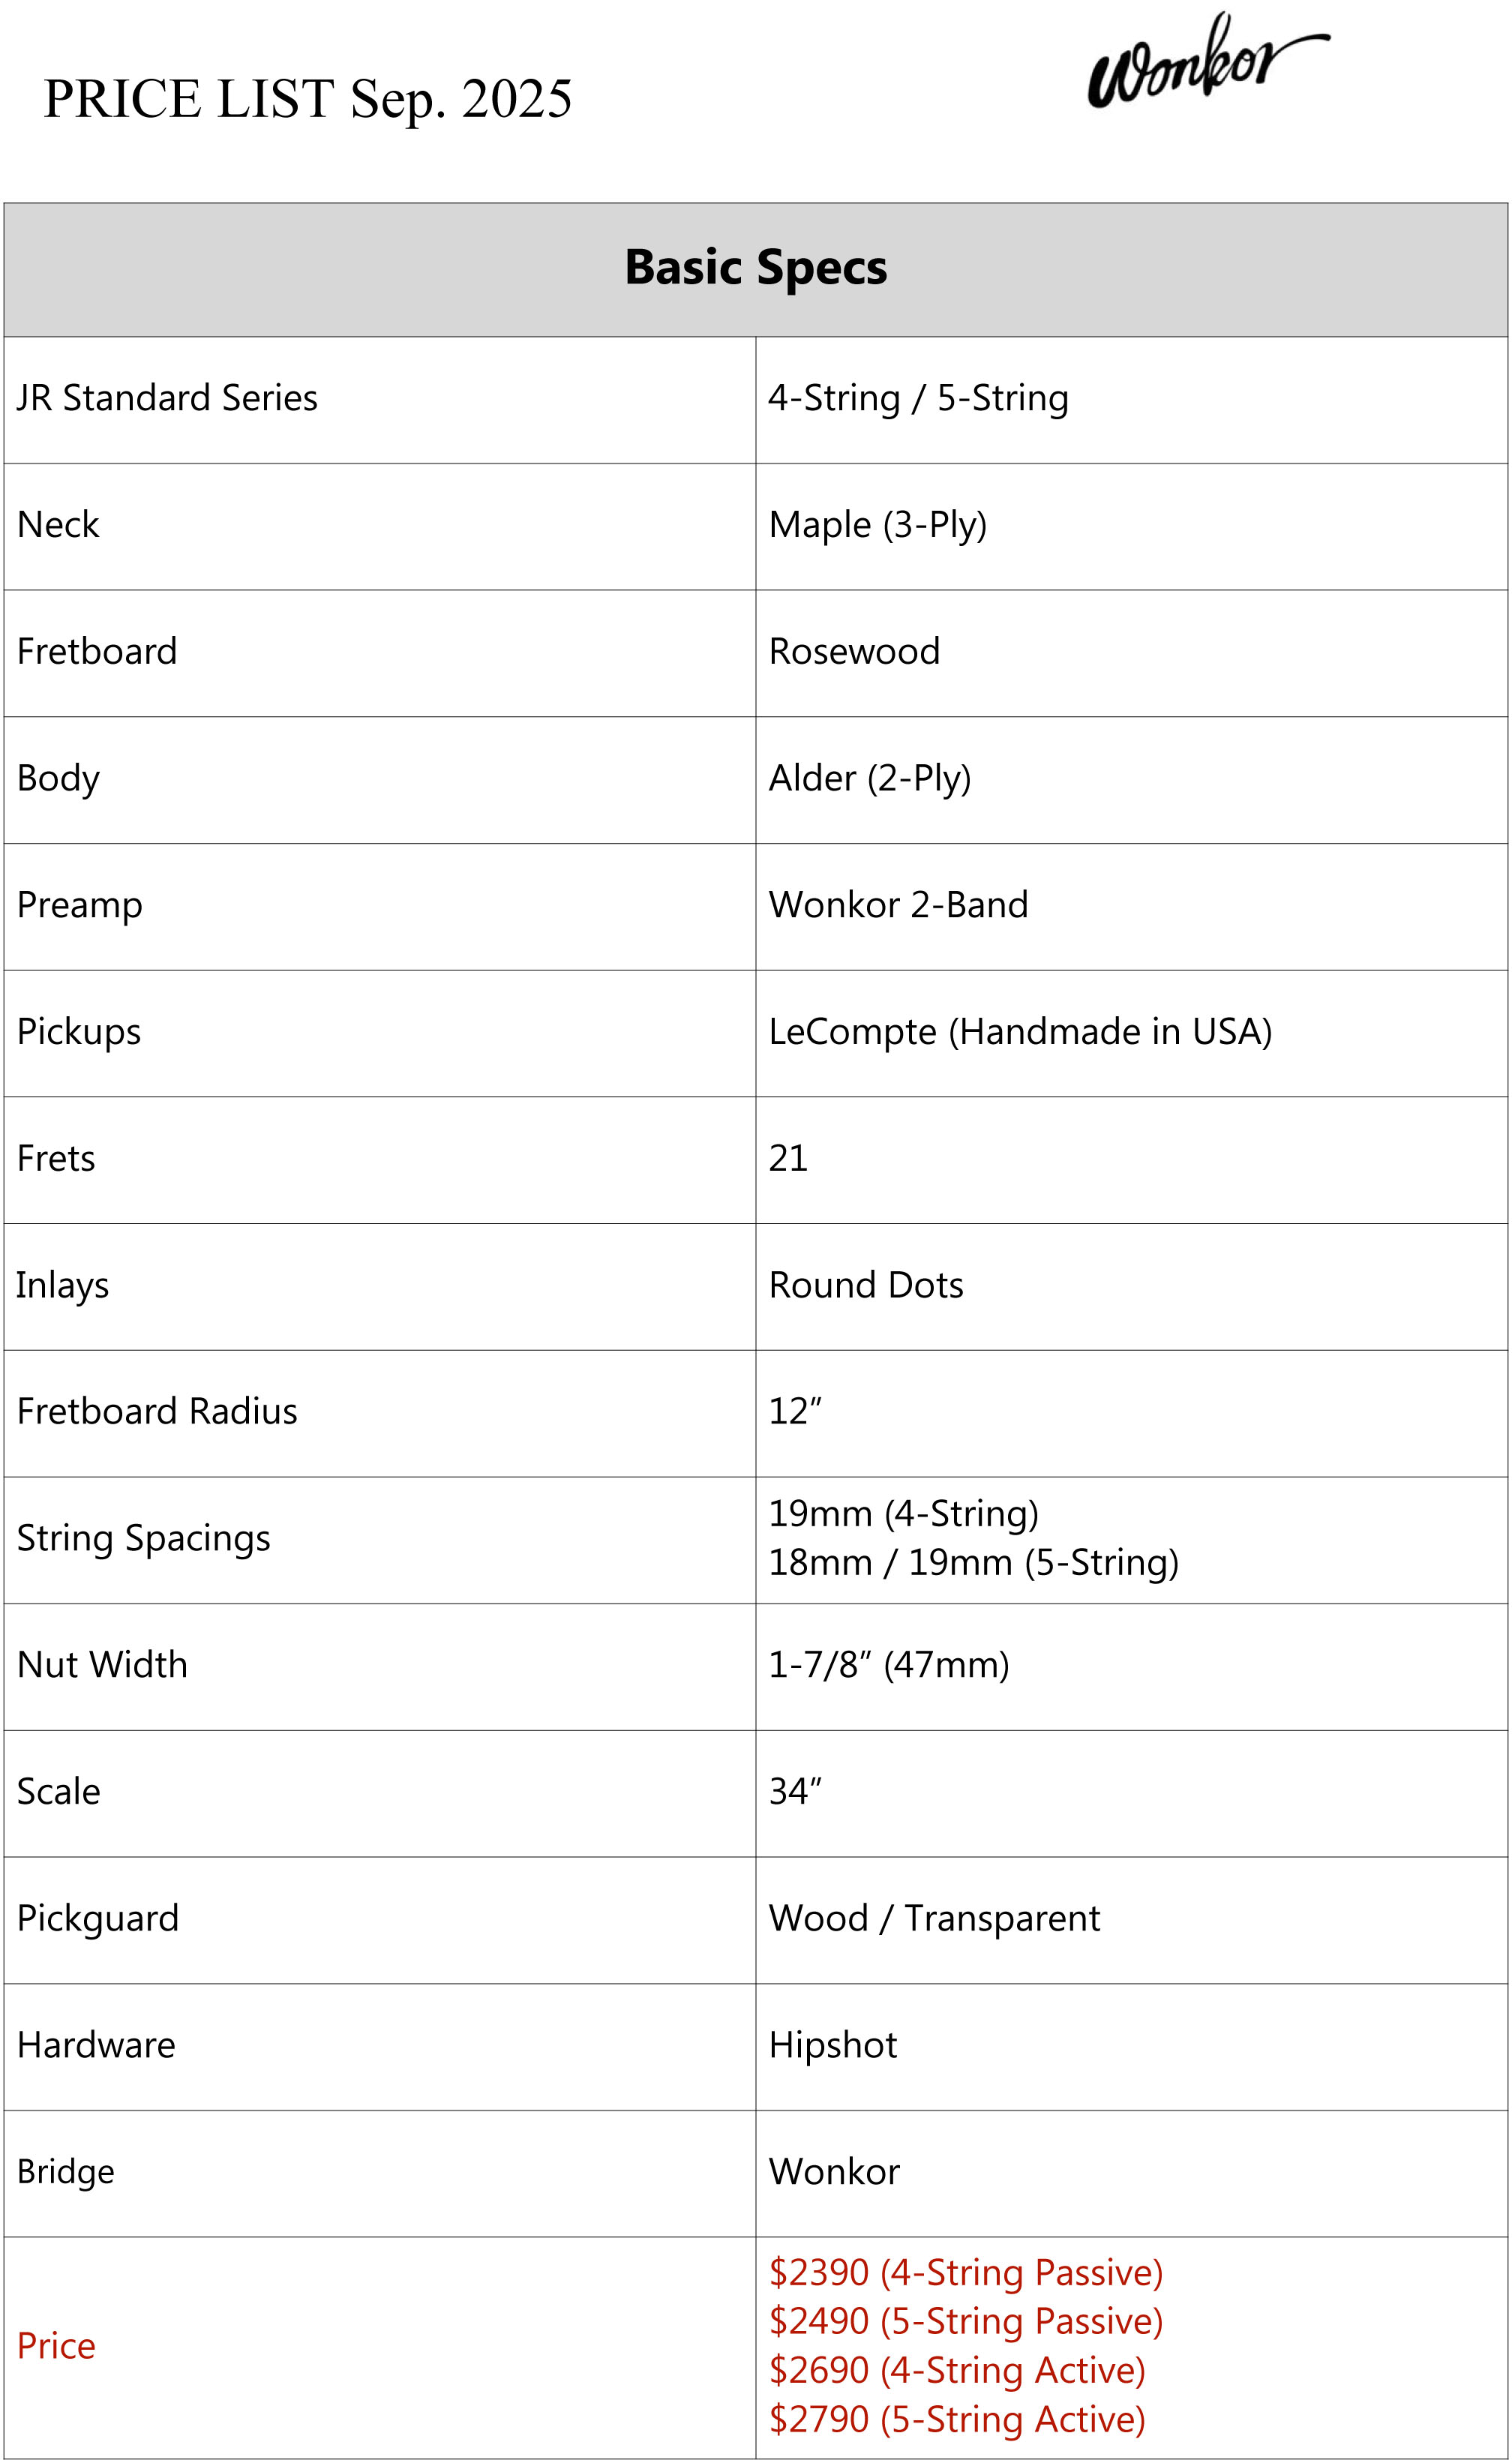This screenshot has width=1512, height=2463.
Task: Select the Rosewood fretboard value
Action: 854,652
